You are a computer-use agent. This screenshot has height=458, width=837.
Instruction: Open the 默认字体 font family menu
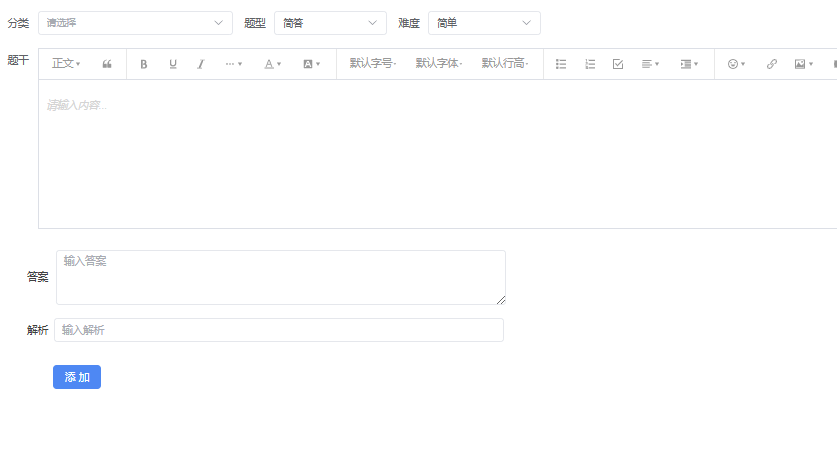(x=439, y=64)
